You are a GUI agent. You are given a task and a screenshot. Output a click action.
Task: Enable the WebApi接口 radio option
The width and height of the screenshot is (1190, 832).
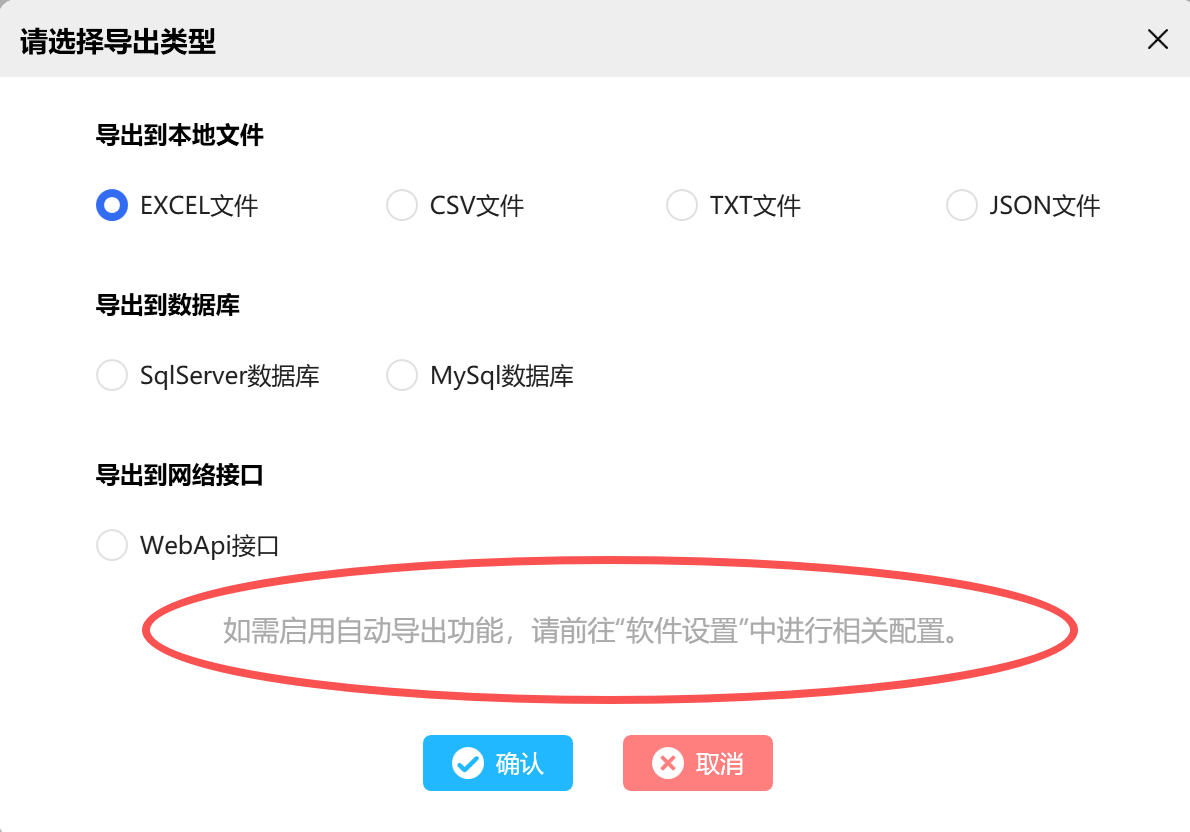pos(112,545)
